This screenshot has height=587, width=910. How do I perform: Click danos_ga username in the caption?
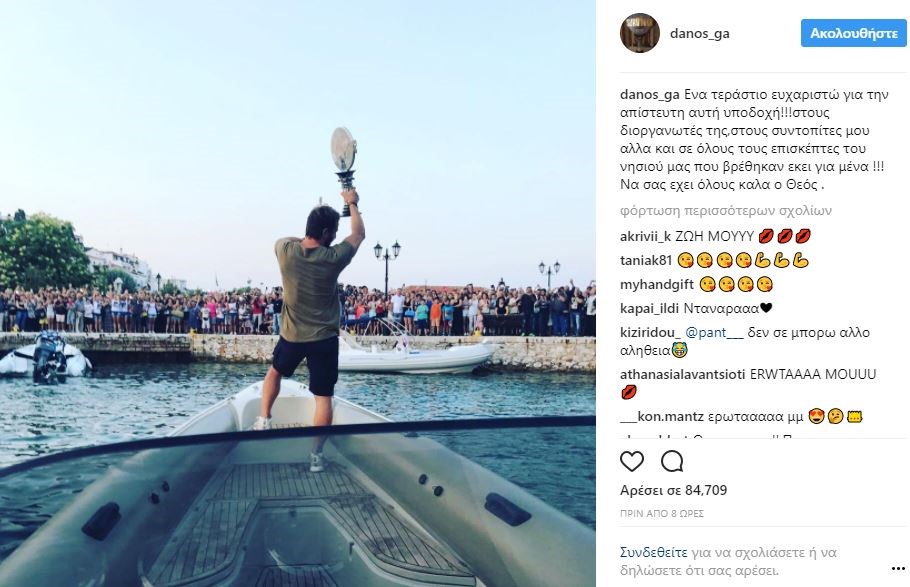649,95
